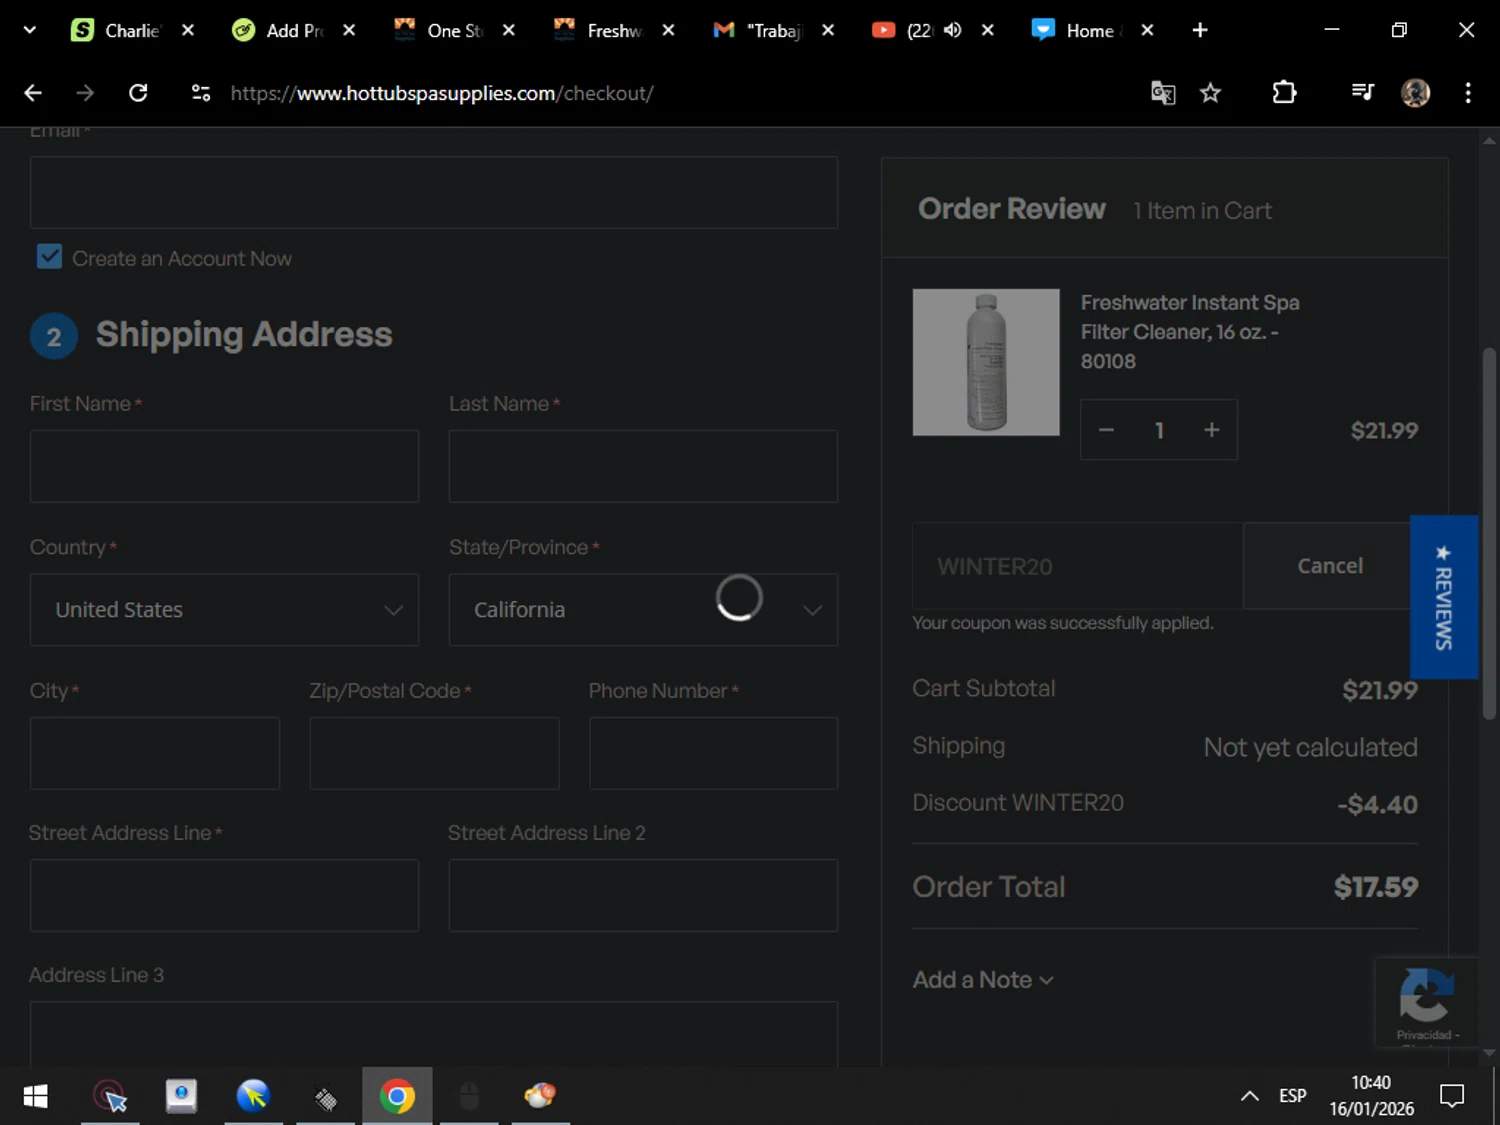The image size is (1500, 1125).
Task: Click the First Name field
Action: pyautogui.click(x=224, y=466)
